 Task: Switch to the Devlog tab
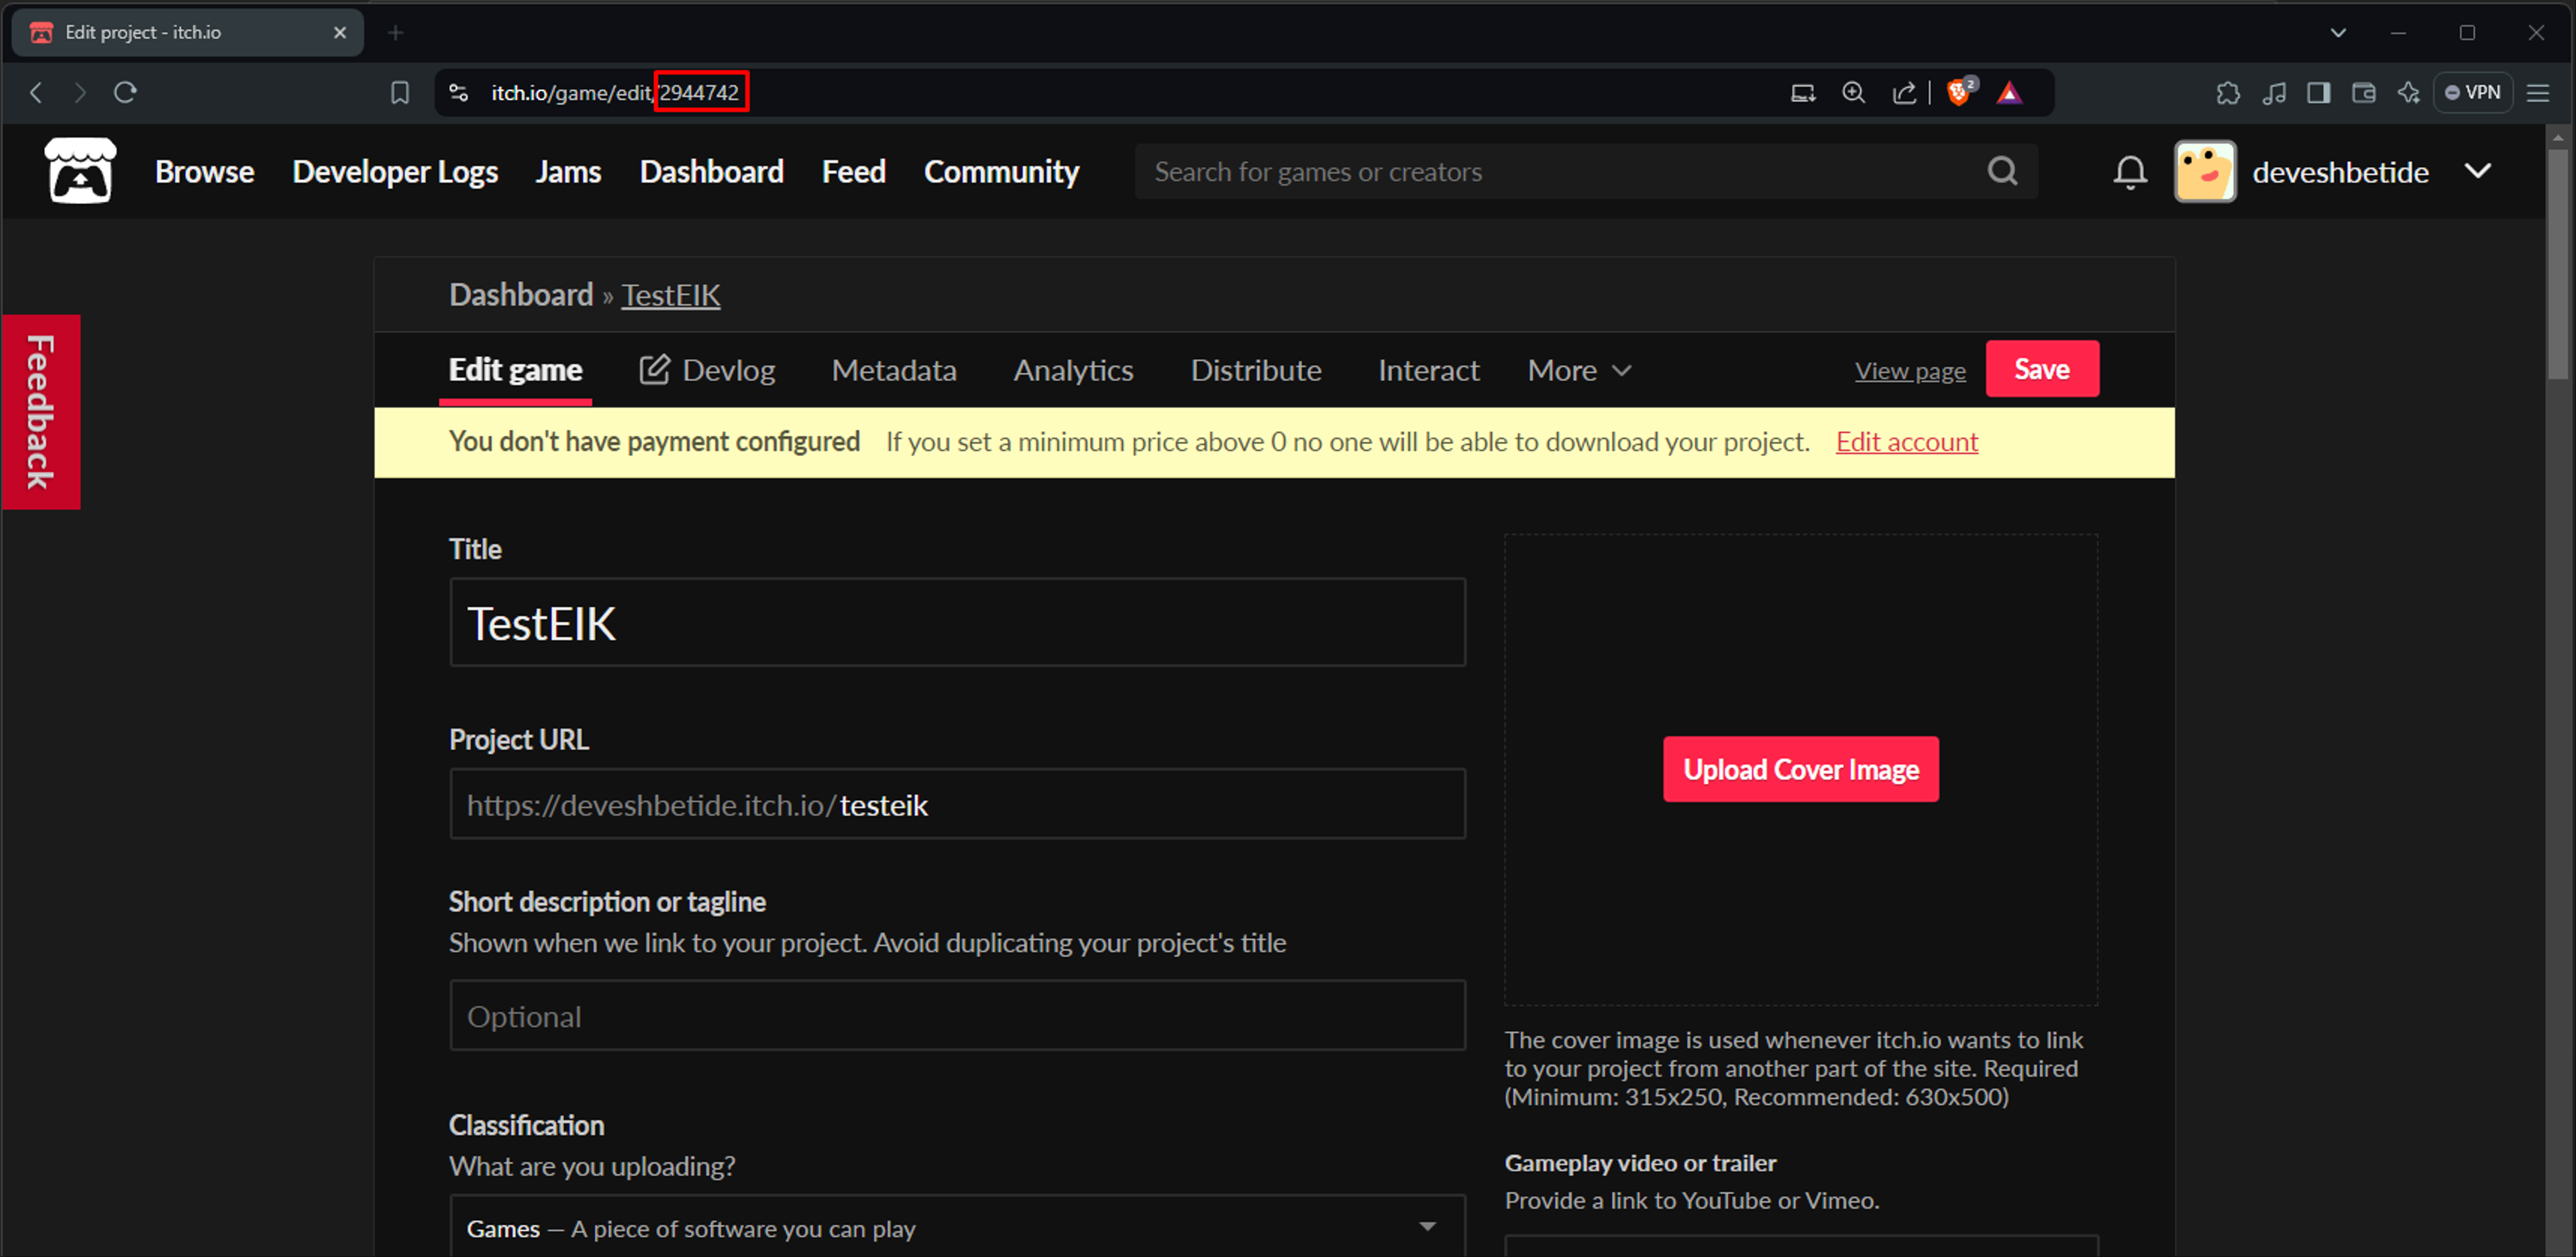(707, 370)
